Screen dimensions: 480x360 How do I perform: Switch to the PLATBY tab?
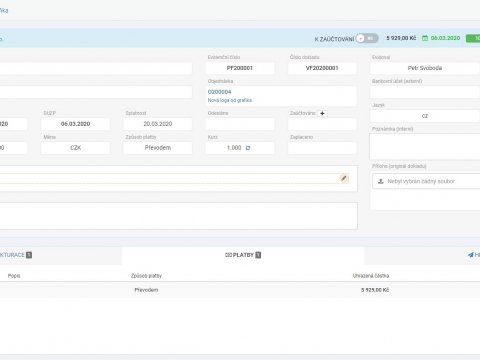[243, 255]
